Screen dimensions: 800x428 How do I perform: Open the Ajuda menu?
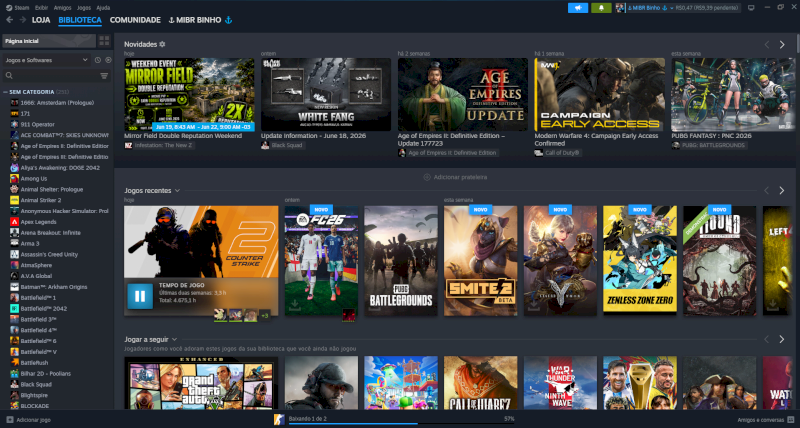(103, 8)
